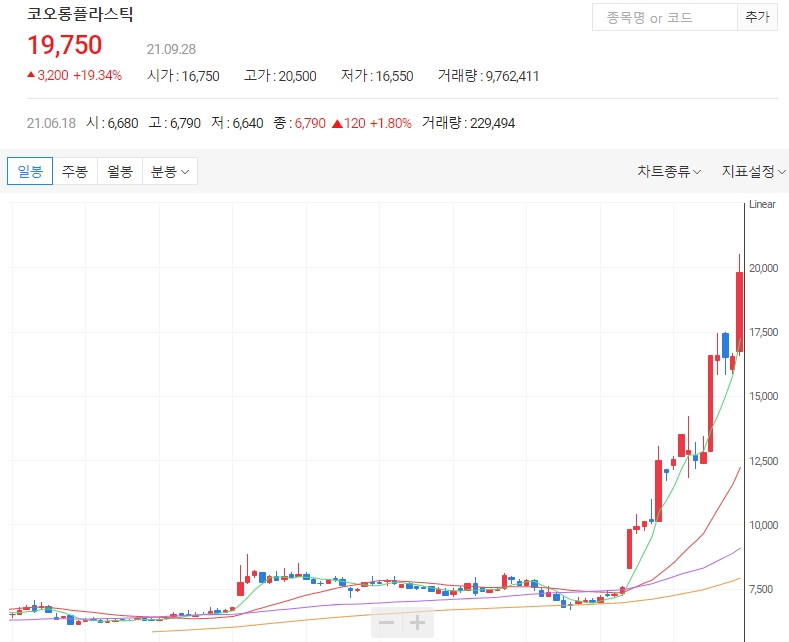Select the 일봉 daily chart tab
The image size is (789, 642).
(x=30, y=171)
